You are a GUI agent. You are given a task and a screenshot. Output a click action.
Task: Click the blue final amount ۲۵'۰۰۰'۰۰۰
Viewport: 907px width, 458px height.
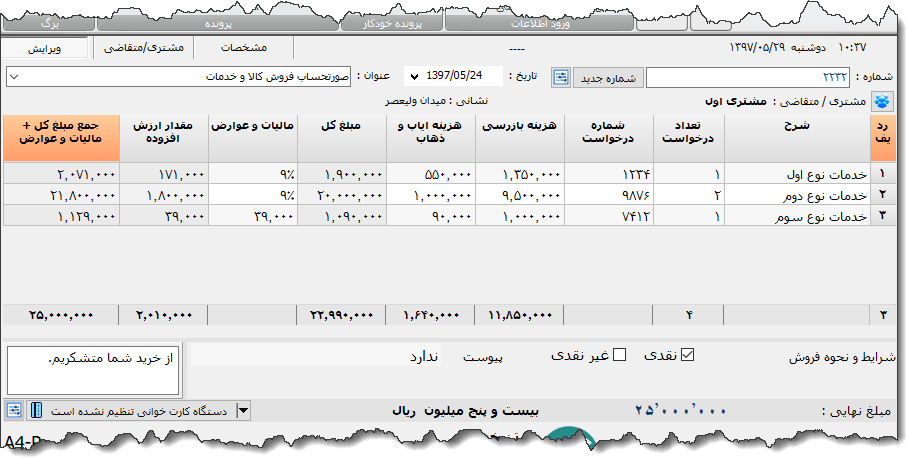(x=681, y=411)
